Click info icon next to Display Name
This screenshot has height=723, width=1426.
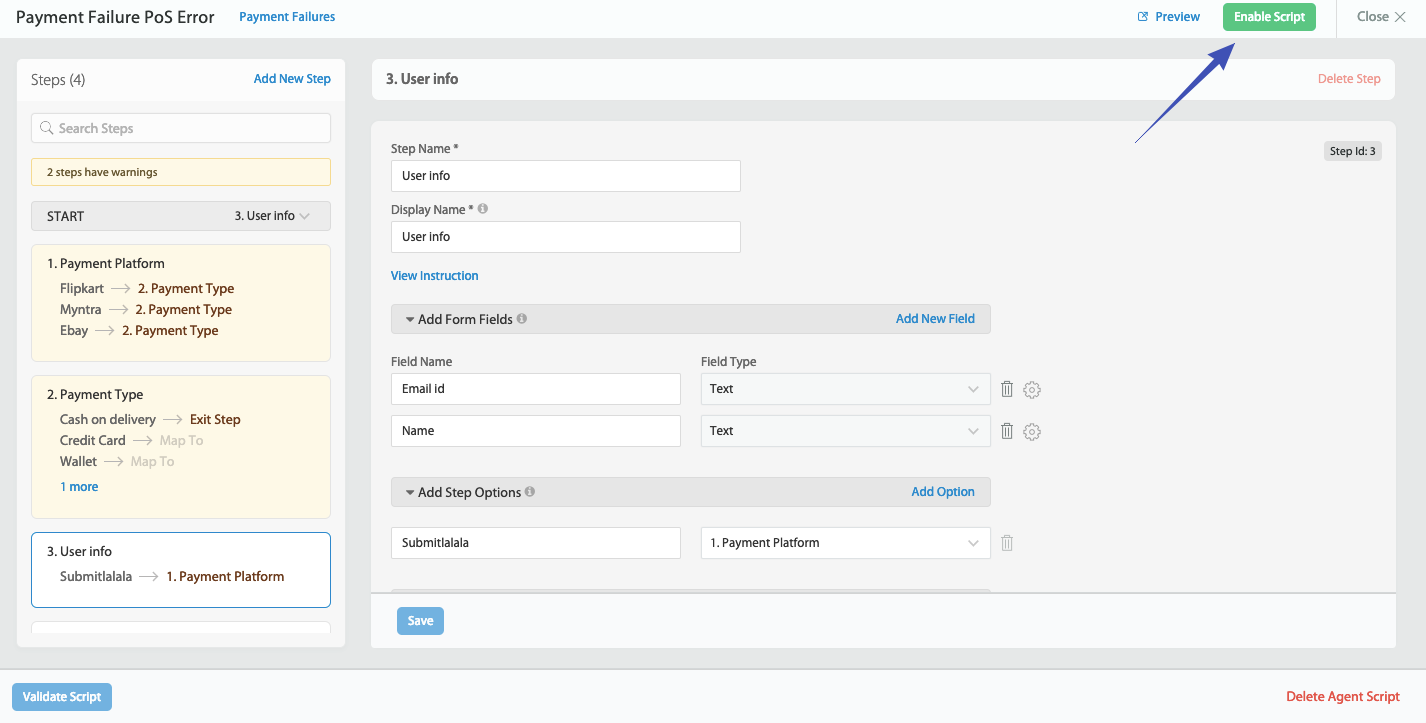(483, 210)
